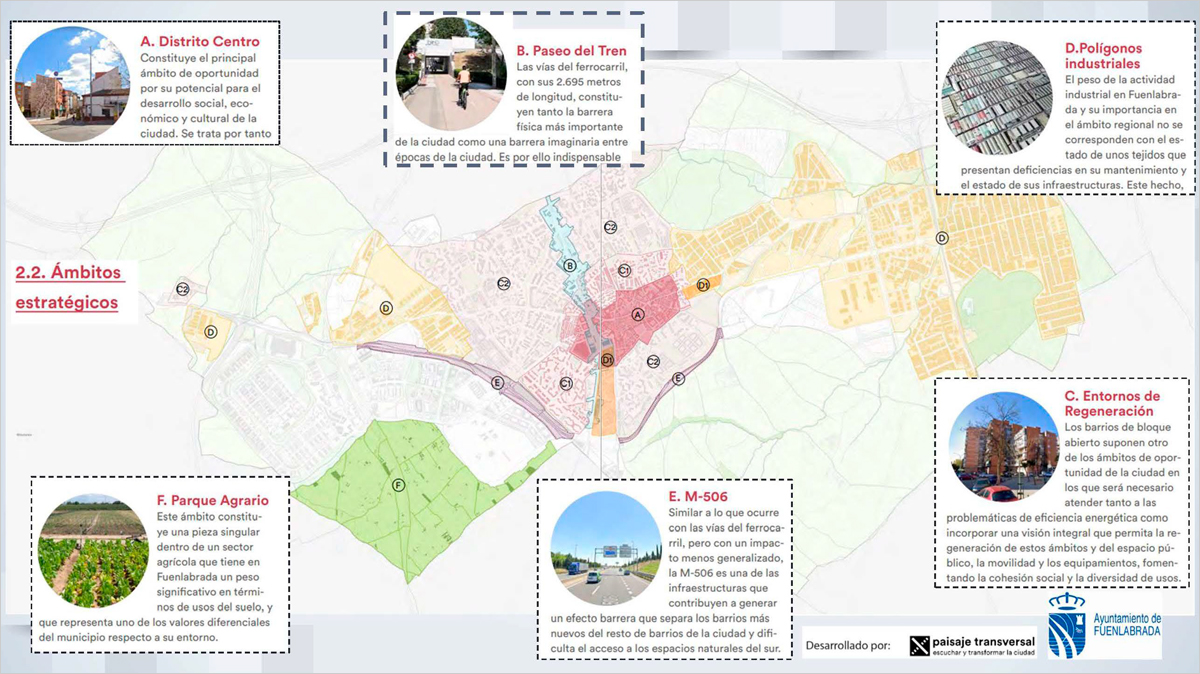Click the heading 'F. Parque Agrario'
The image size is (1200, 674).
[213, 499]
